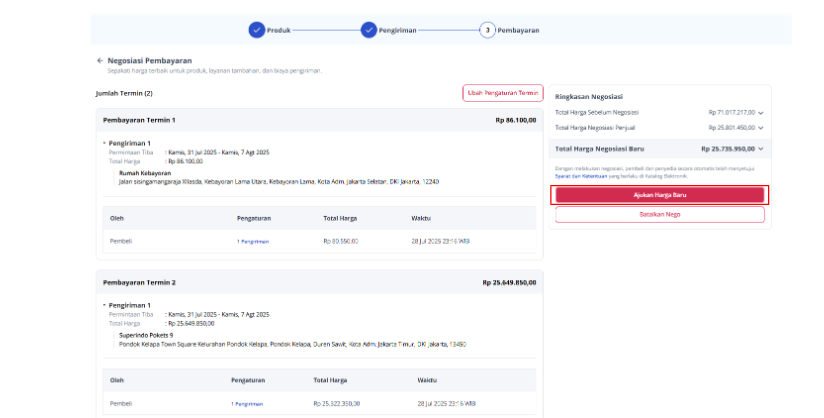The height and width of the screenshot is (418, 824).
Task: Expand Total Harga Sebelum Negosiasi chevron
Action: tap(760, 113)
